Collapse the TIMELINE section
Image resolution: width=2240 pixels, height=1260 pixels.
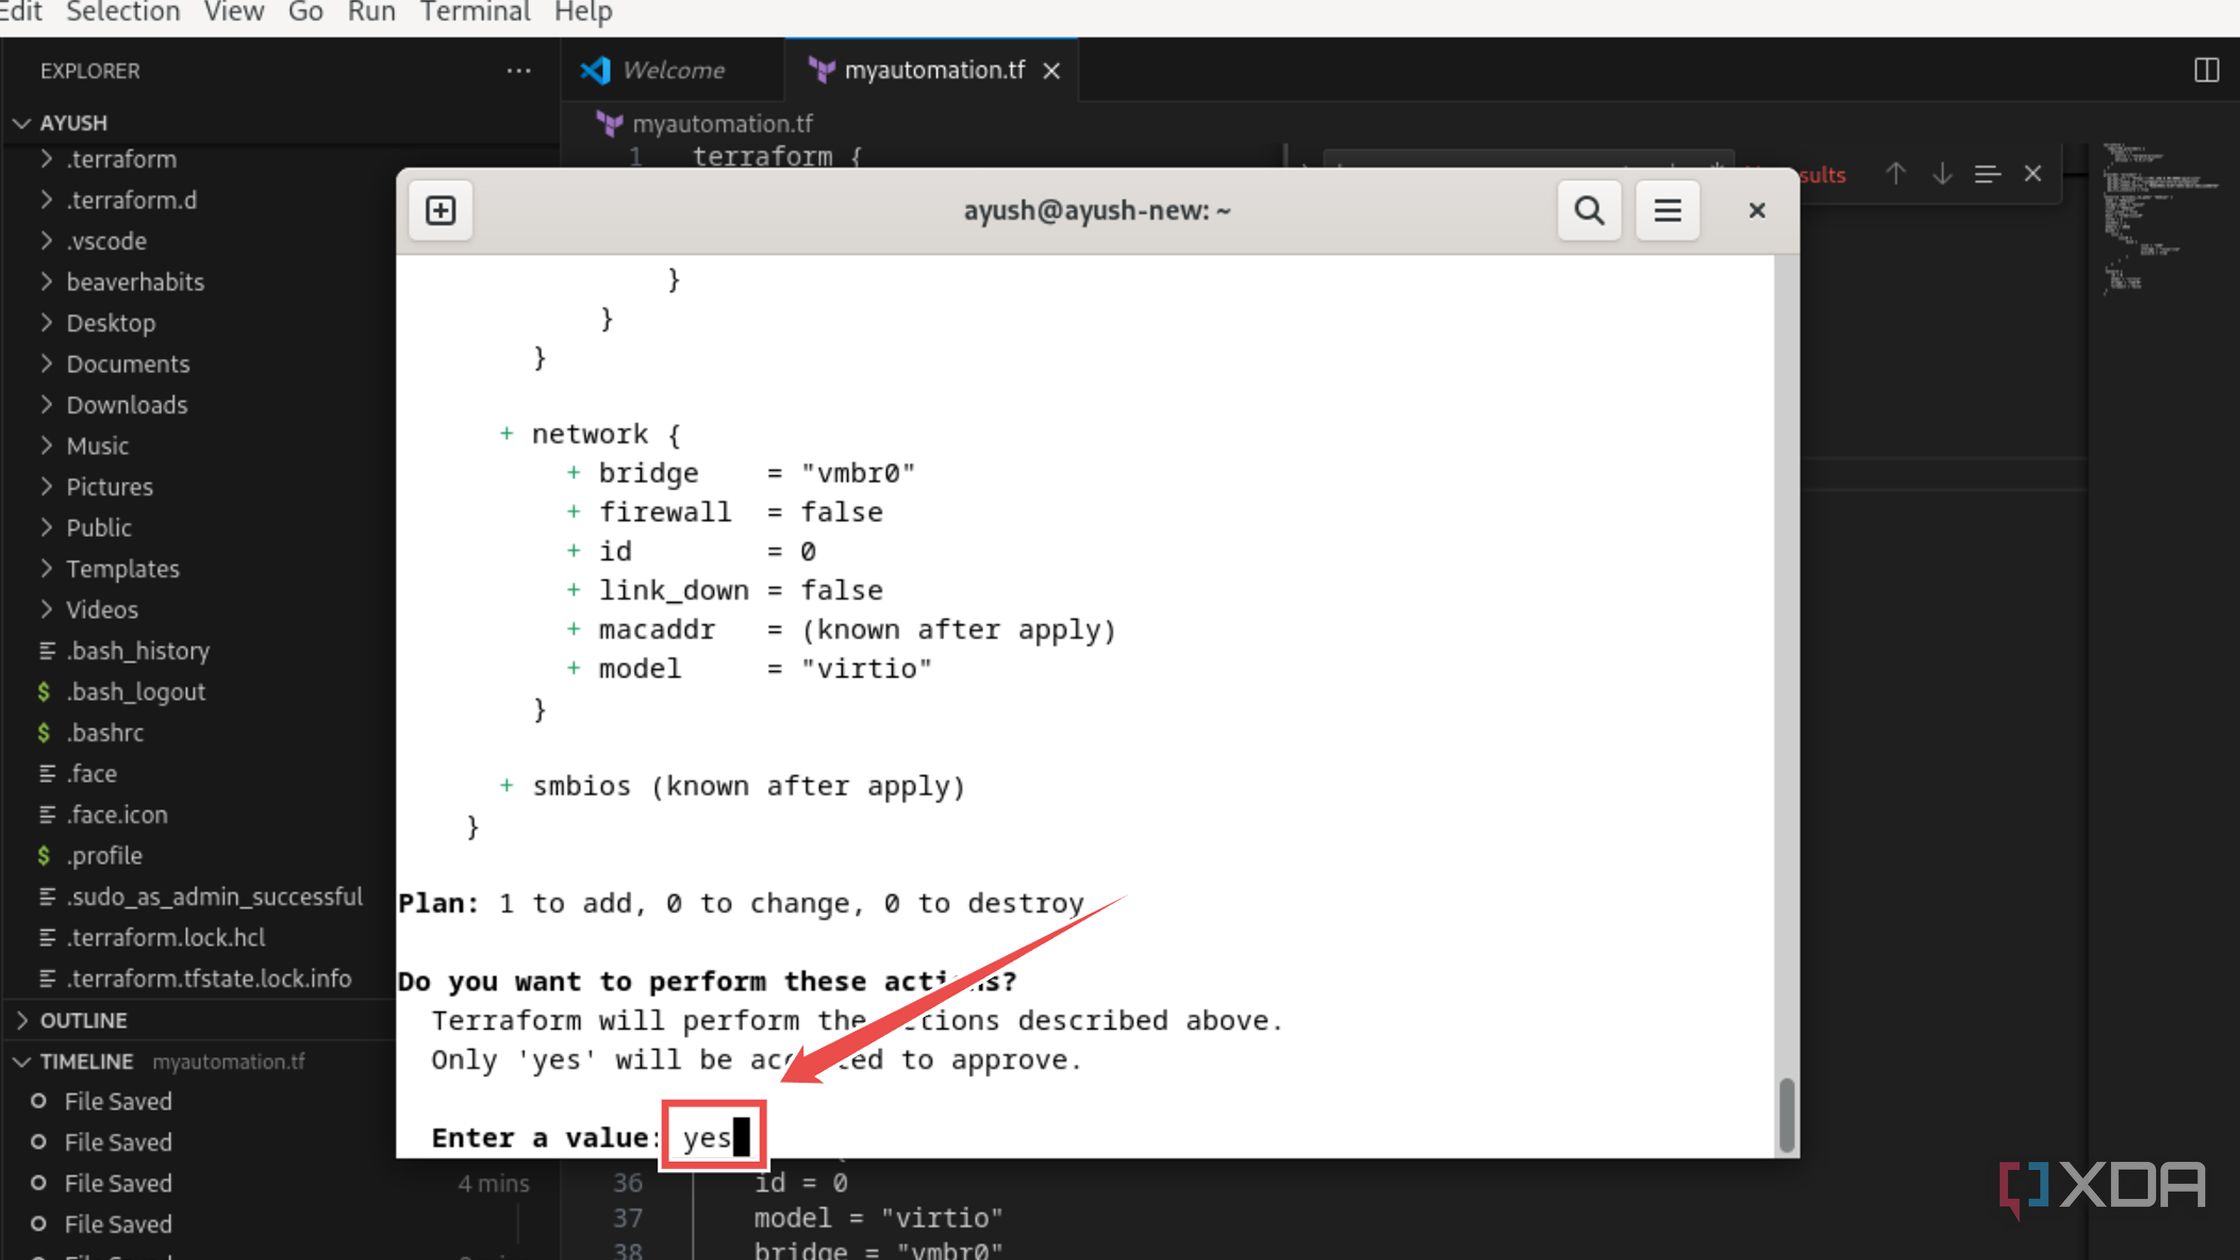point(86,1061)
